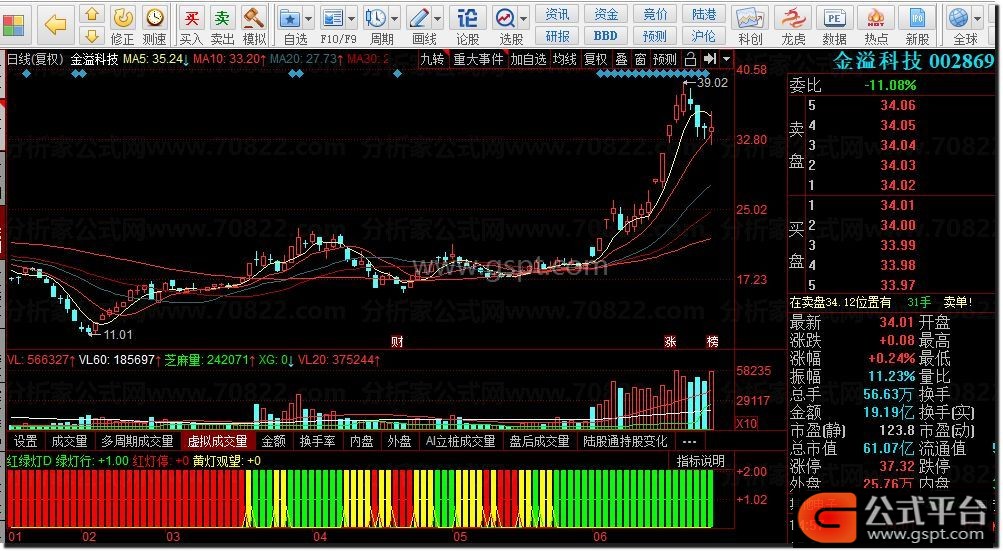Image resolution: width=1003 pixels, height=551 pixels.
Task: Open the 模拟 gavel simulation icon
Action: tap(254, 18)
